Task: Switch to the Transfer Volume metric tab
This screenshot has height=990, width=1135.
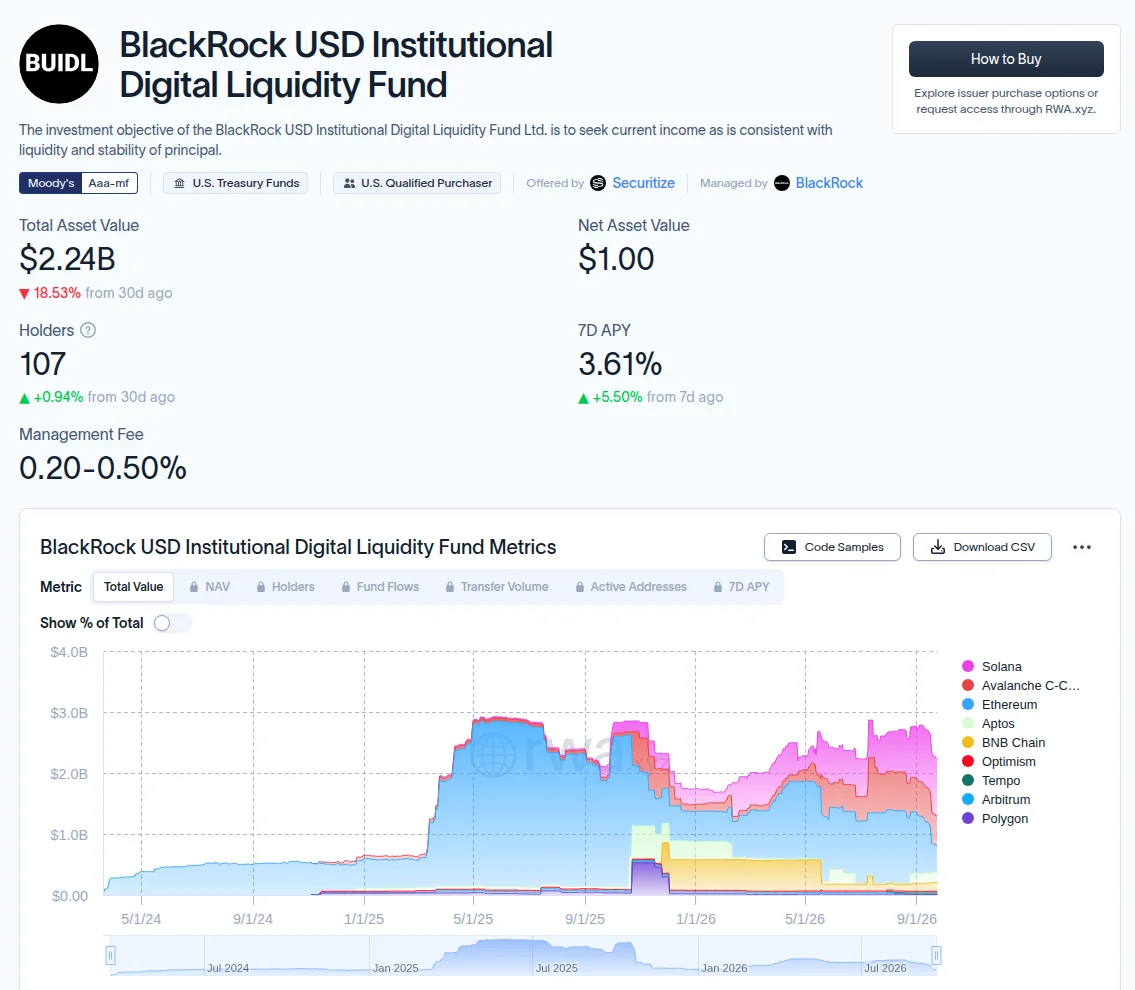Action: 497,587
